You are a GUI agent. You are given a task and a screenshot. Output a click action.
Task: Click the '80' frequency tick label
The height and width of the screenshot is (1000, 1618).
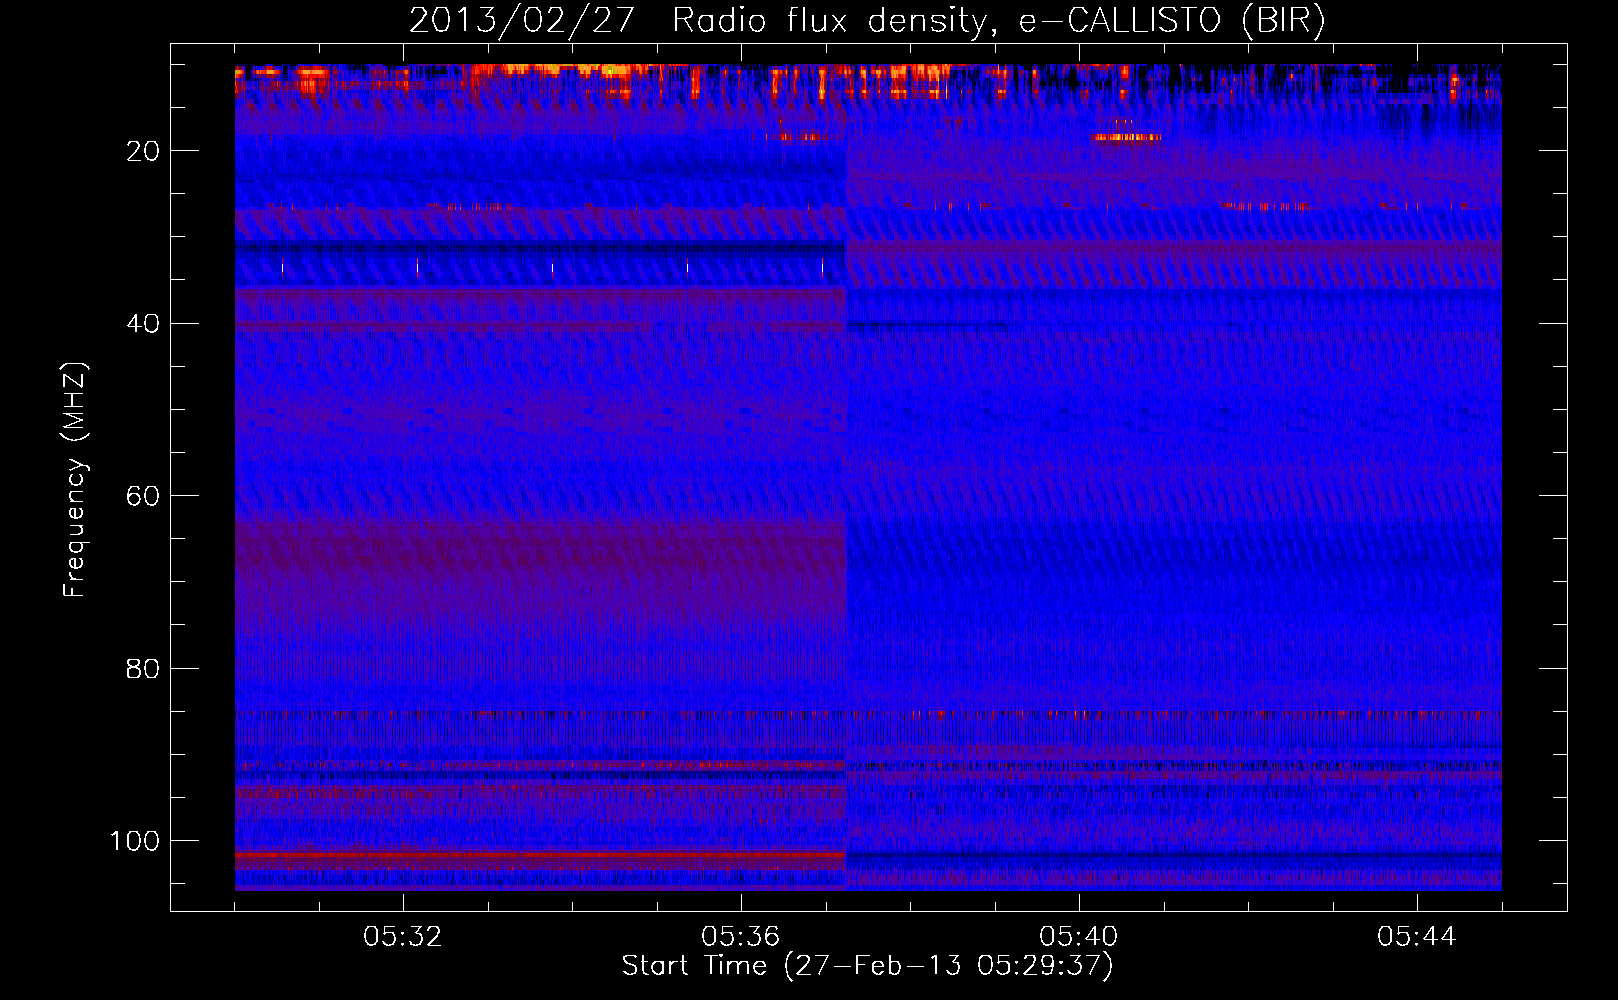[143, 669]
